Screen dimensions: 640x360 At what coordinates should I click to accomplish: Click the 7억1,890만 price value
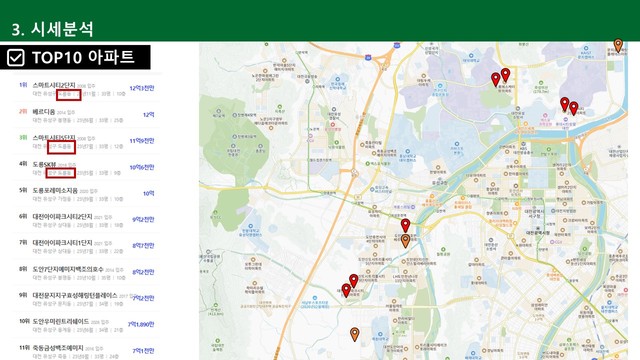pyautogui.click(x=141, y=324)
